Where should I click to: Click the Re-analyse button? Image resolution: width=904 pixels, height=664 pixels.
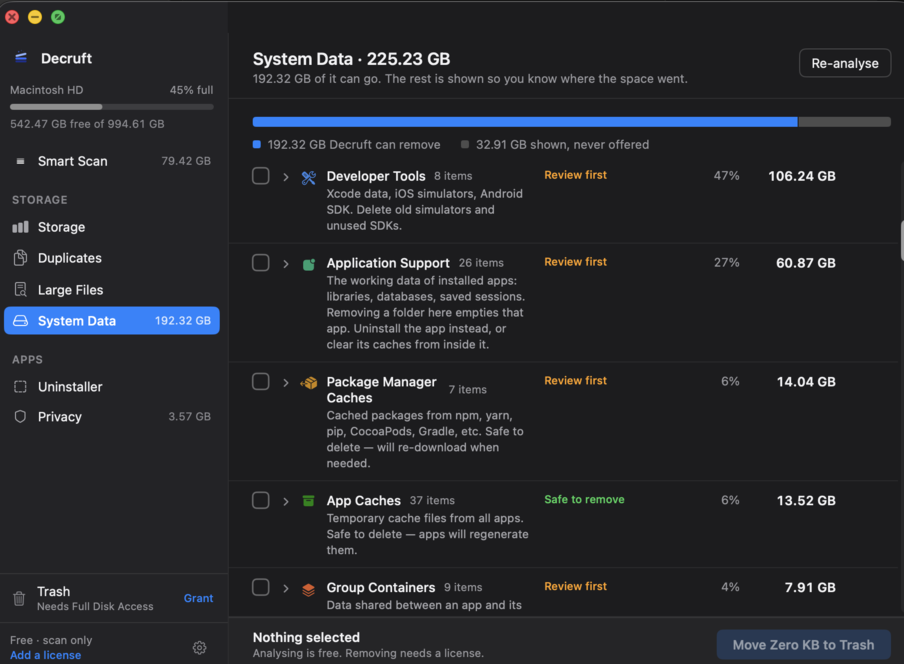[845, 63]
